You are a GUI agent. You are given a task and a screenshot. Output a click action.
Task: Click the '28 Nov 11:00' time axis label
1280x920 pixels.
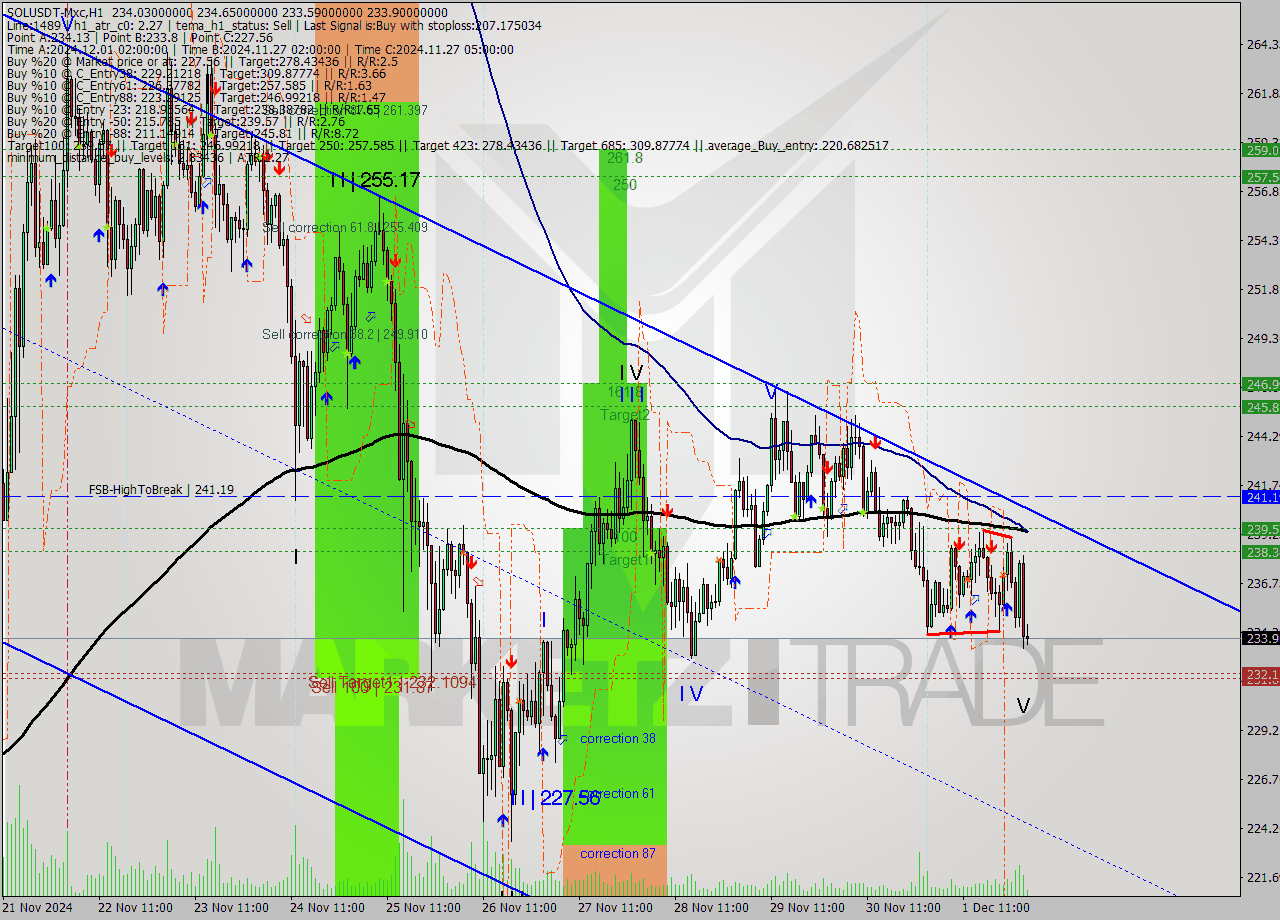(x=710, y=908)
